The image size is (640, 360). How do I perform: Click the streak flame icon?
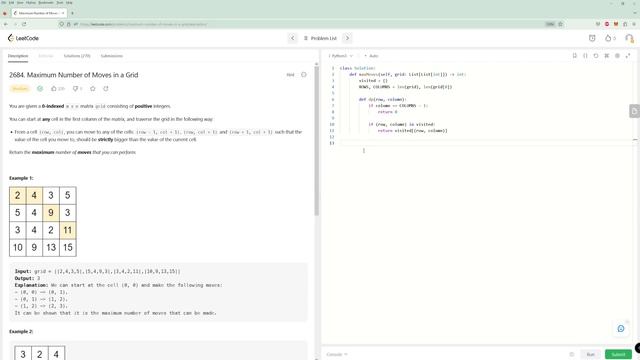tap(608, 38)
